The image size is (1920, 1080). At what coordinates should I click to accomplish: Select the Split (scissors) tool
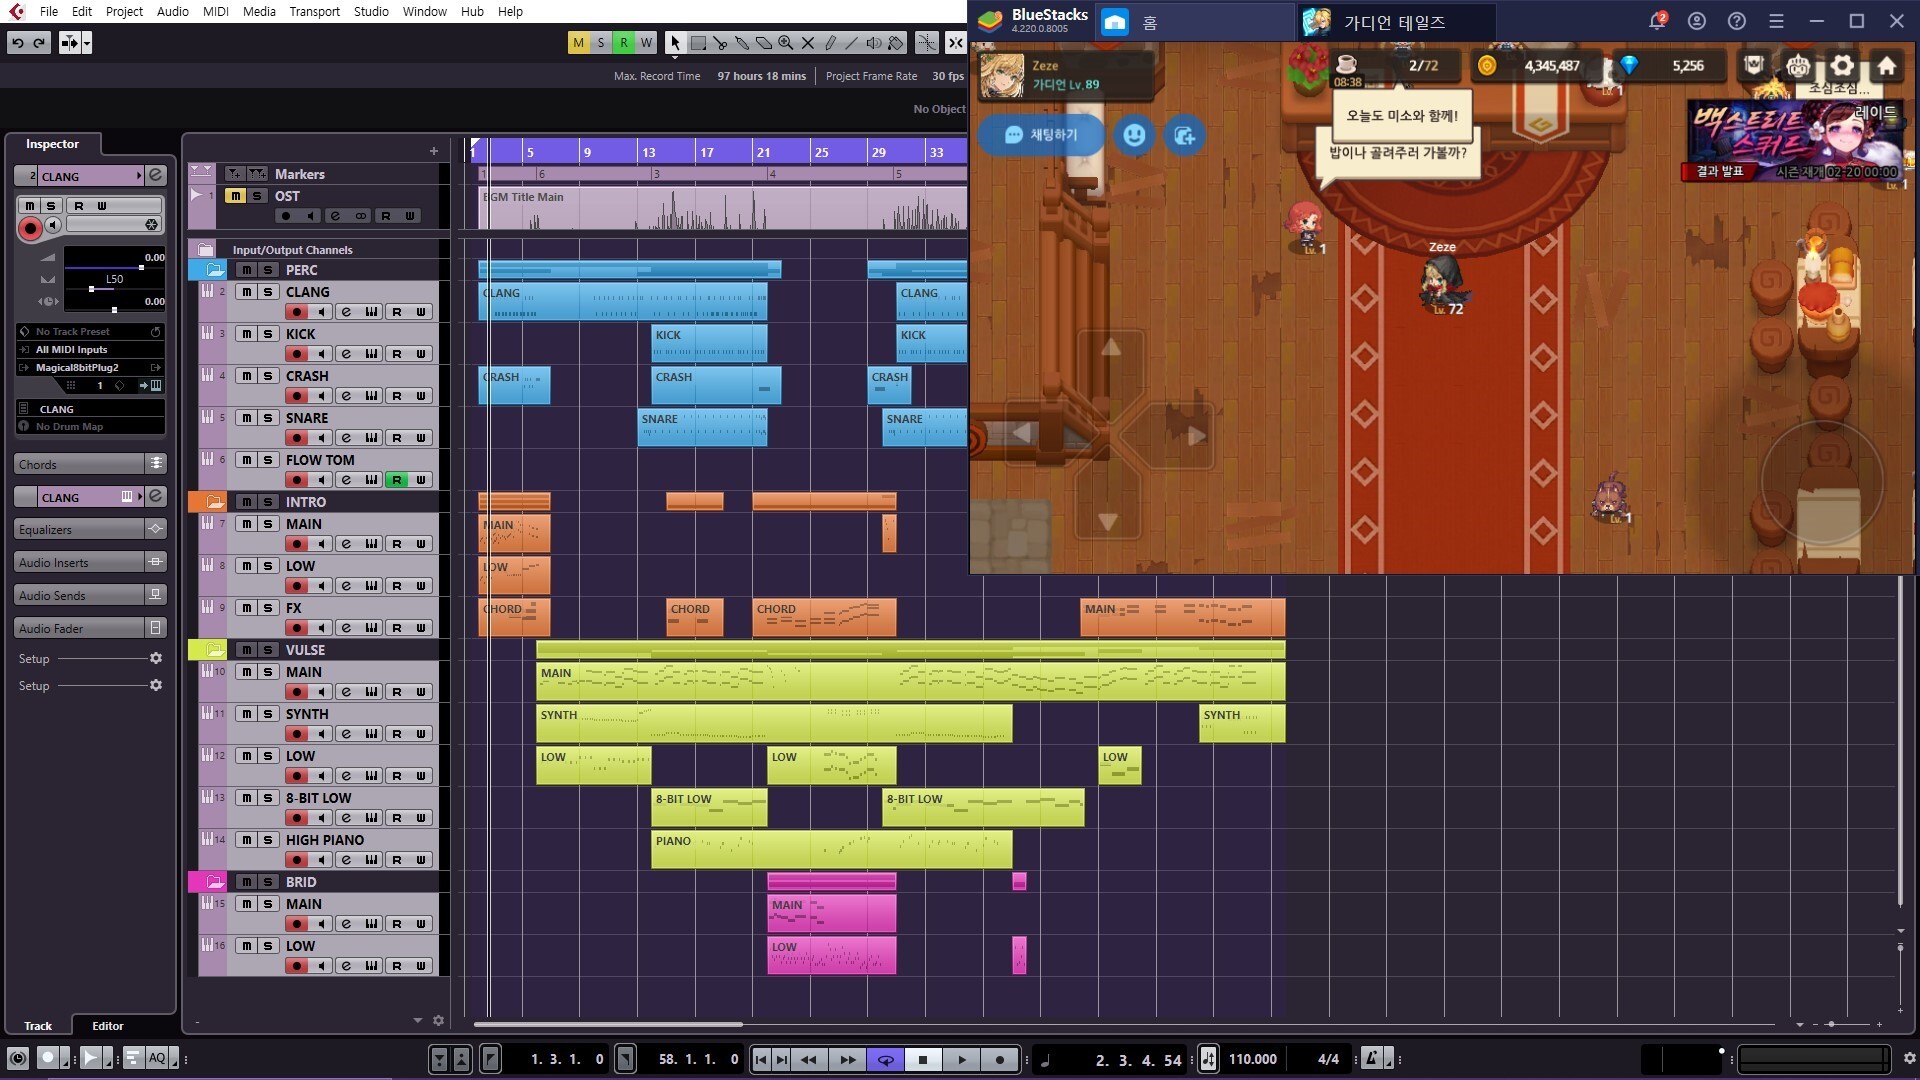click(720, 43)
